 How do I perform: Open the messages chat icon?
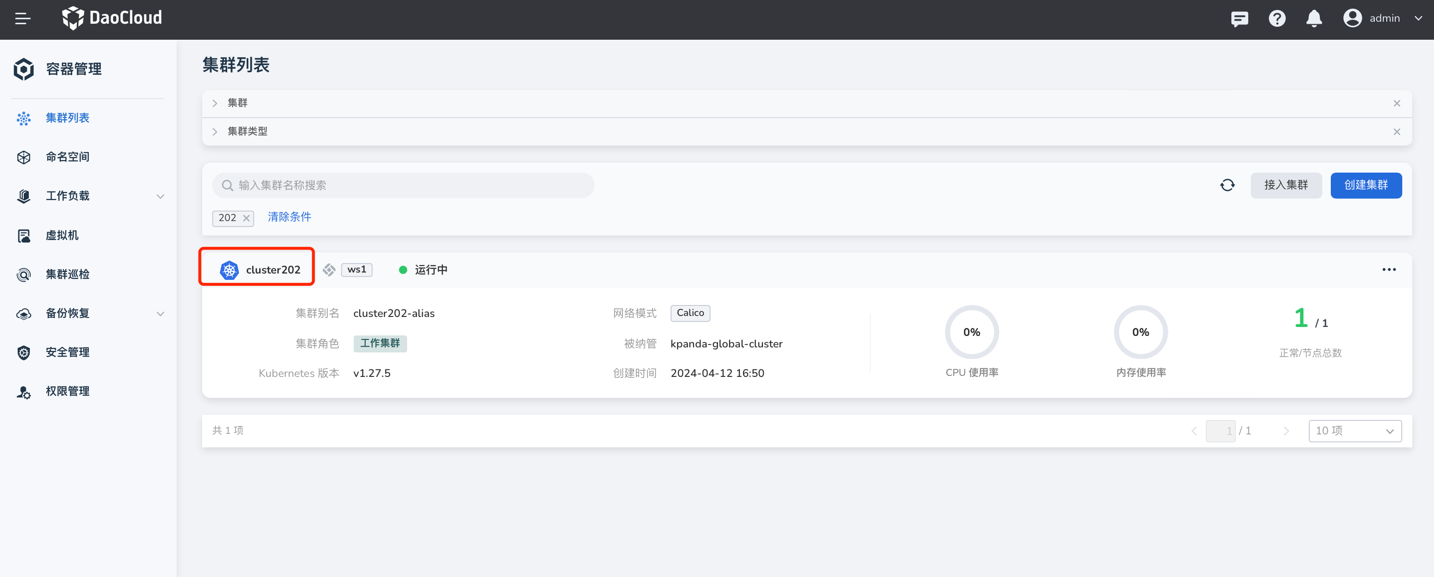(x=1239, y=18)
